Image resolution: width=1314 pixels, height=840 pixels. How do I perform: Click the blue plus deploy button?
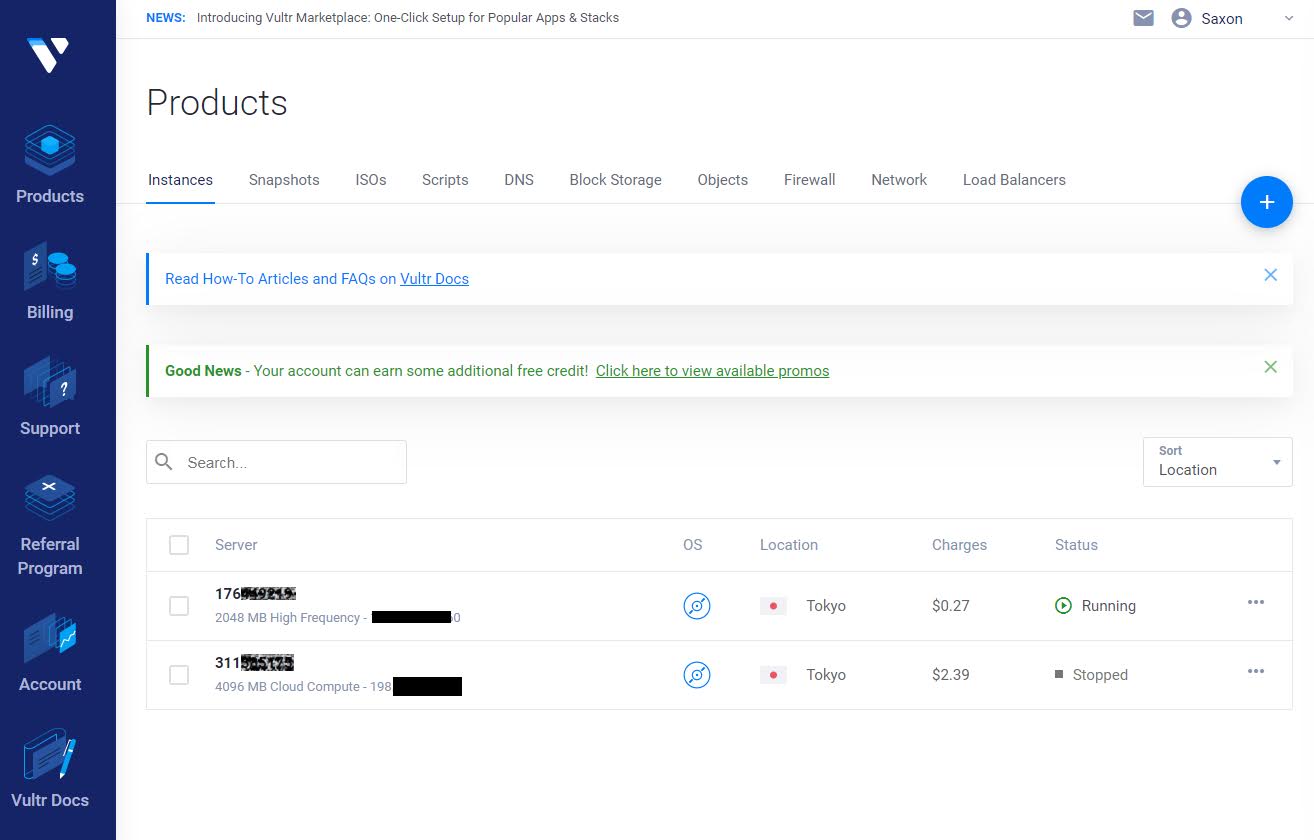[1267, 202]
